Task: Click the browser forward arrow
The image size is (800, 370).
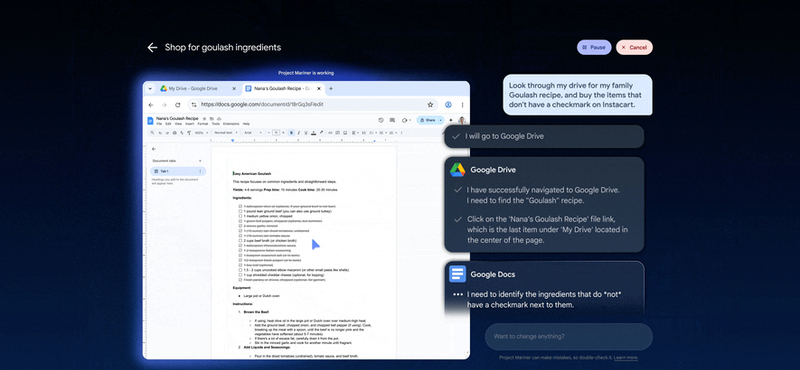Action: tap(164, 105)
